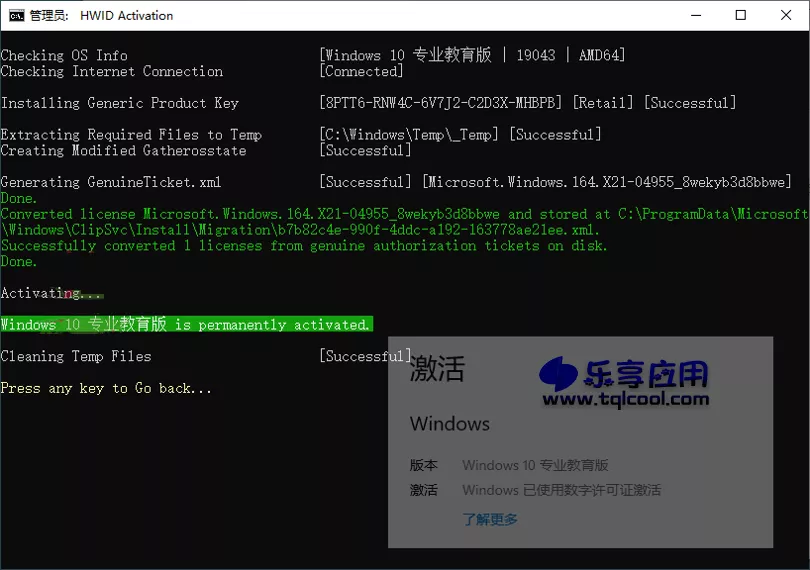Screen dimensions: 810x570
Task: Click the Migration xml path line
Action: point(300,229)
